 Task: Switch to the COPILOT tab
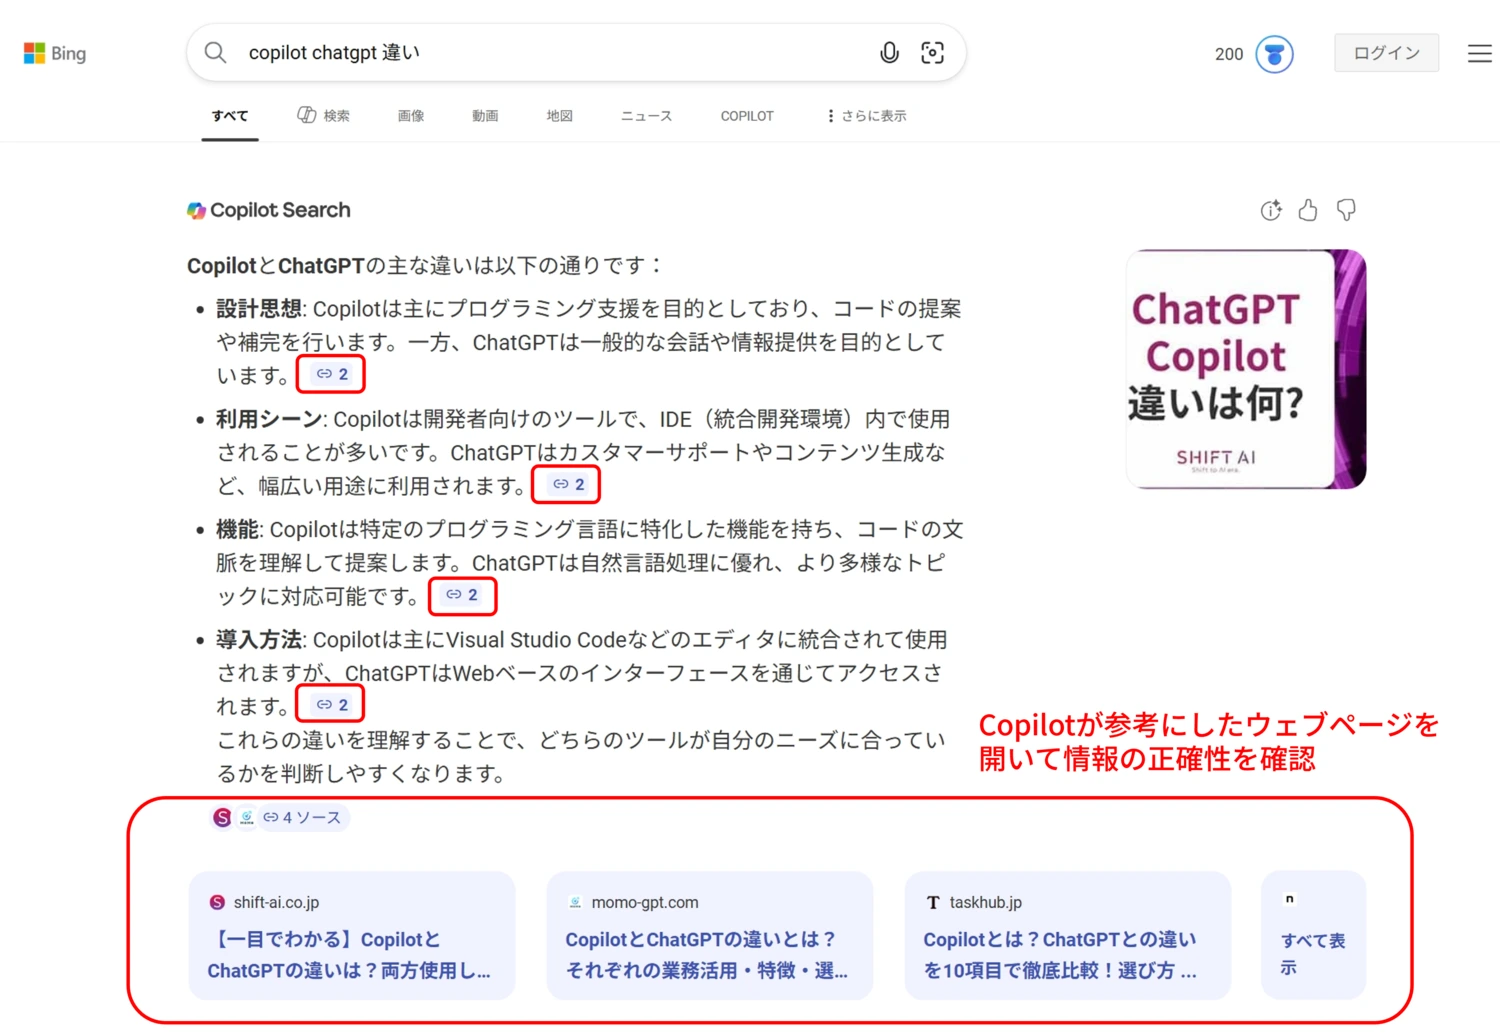coord(746,115)
